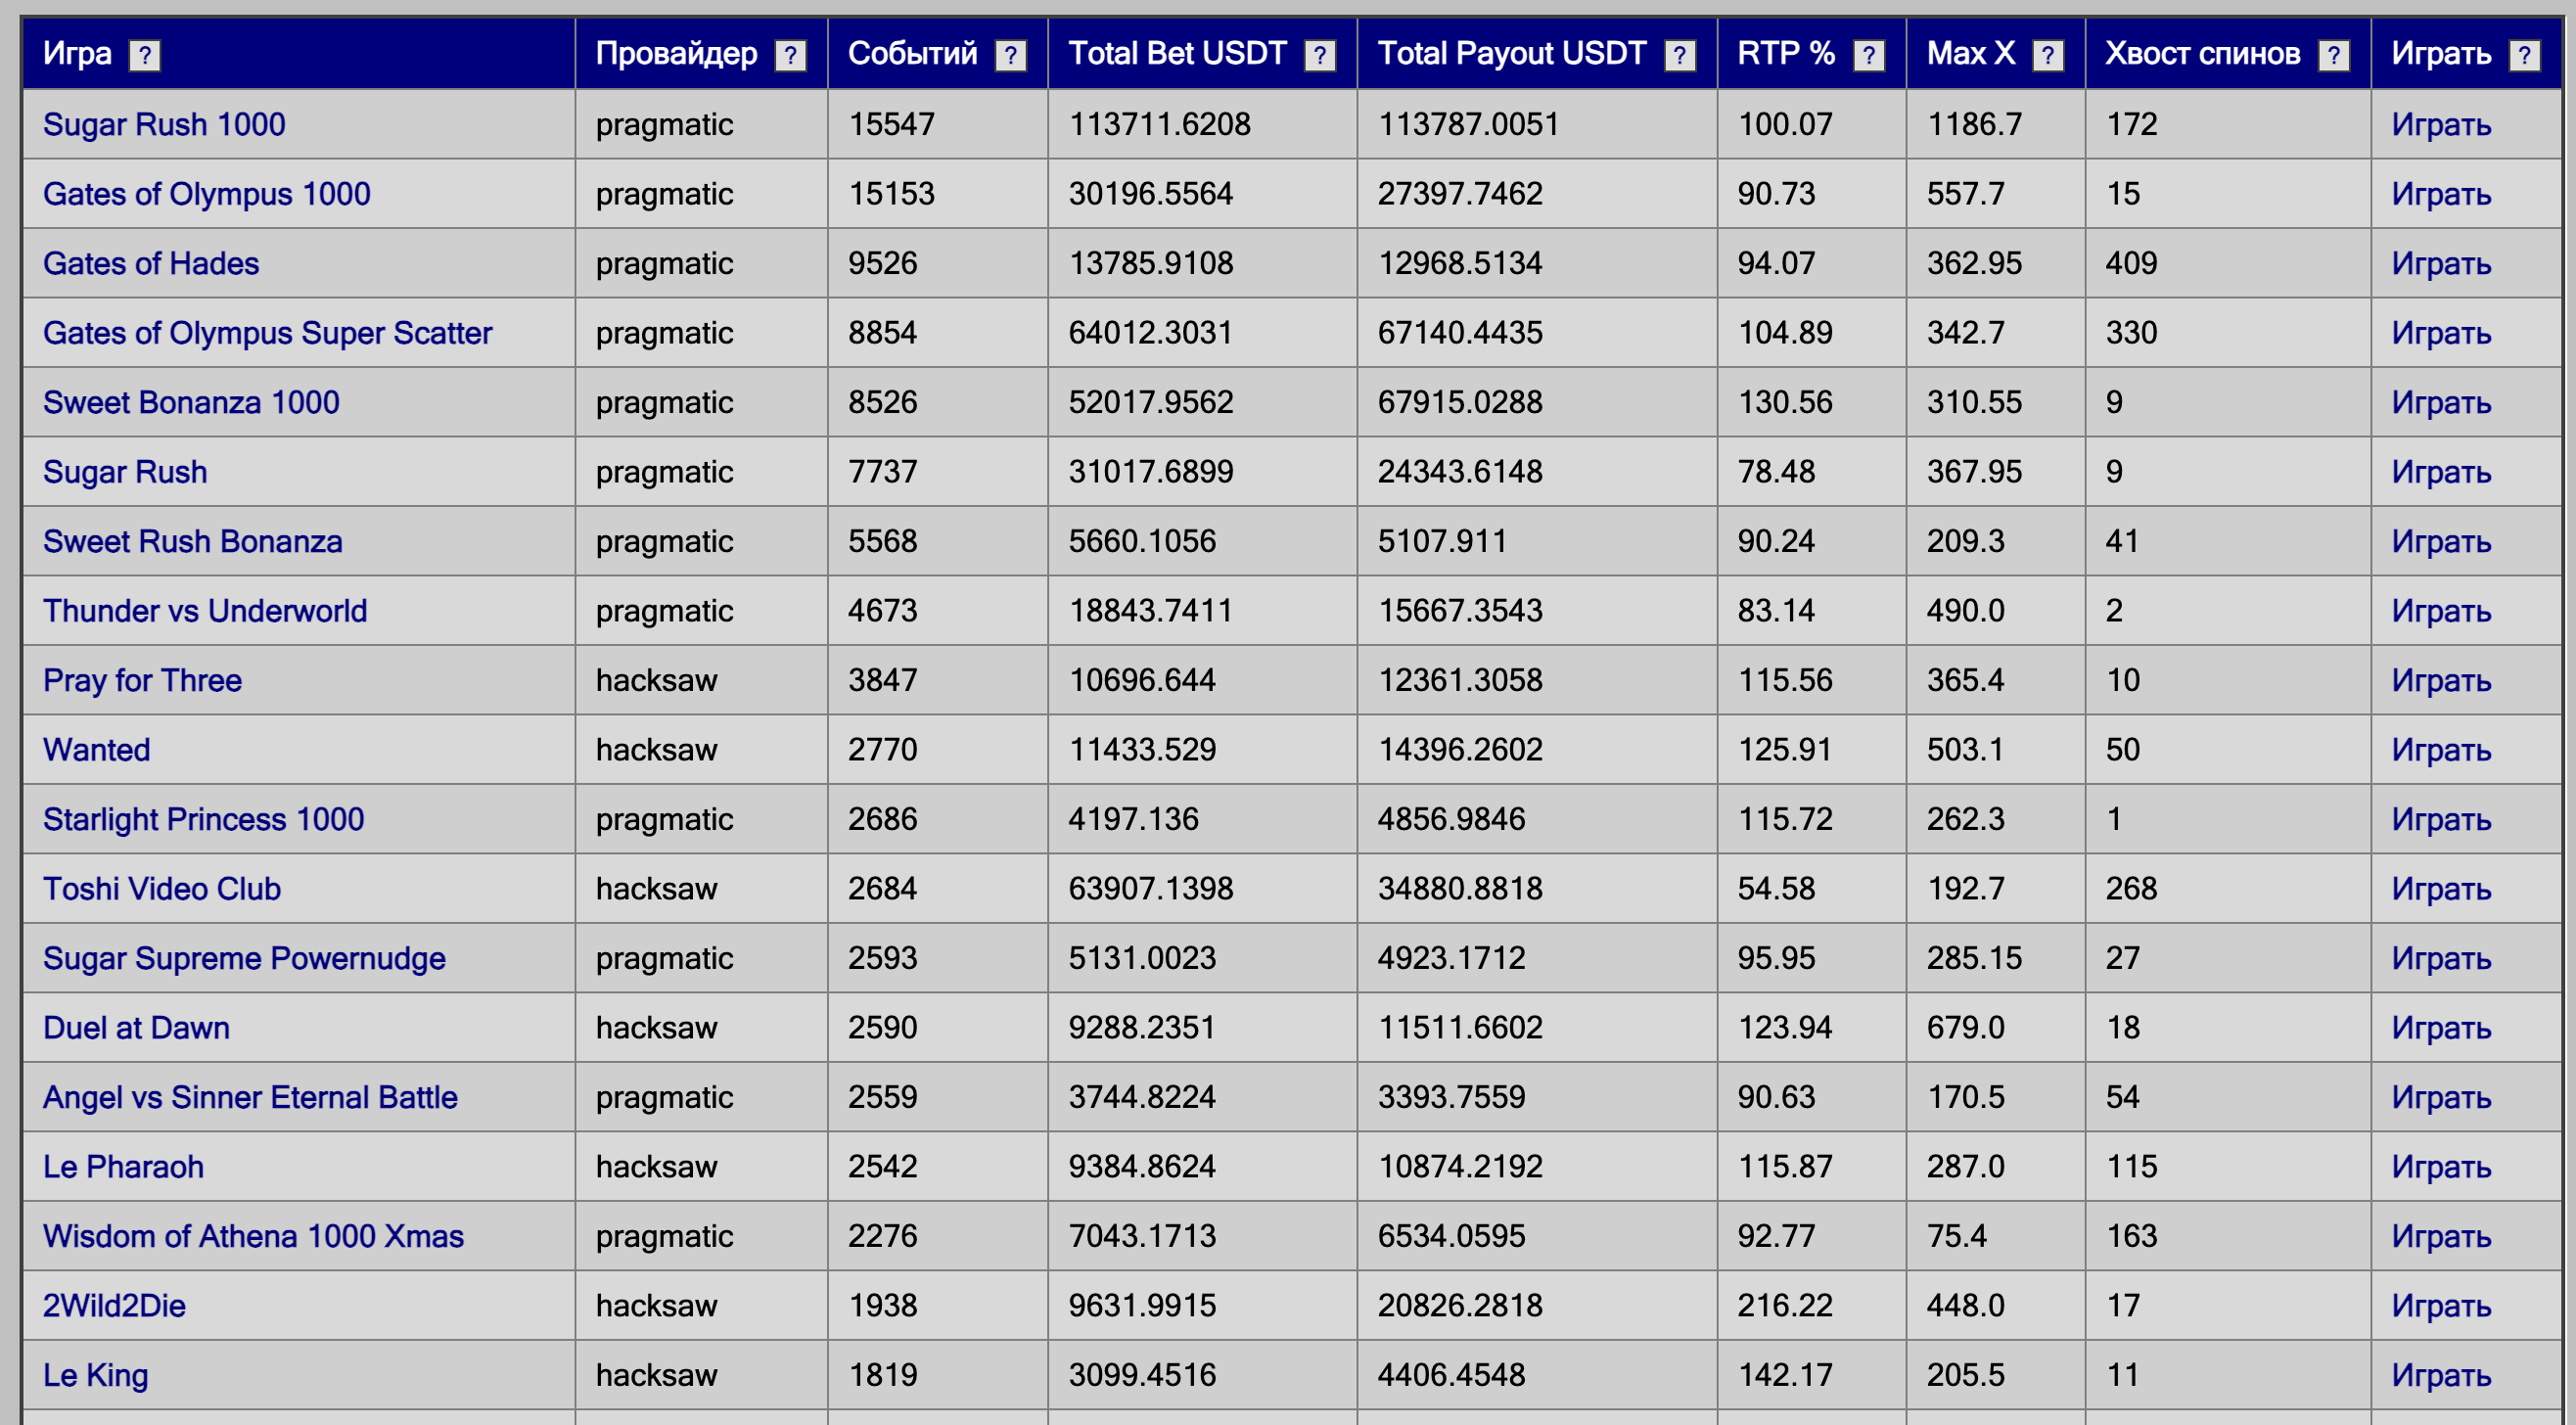Click the help icon beside Играть header
2576x1425 pixels.
2523,55
